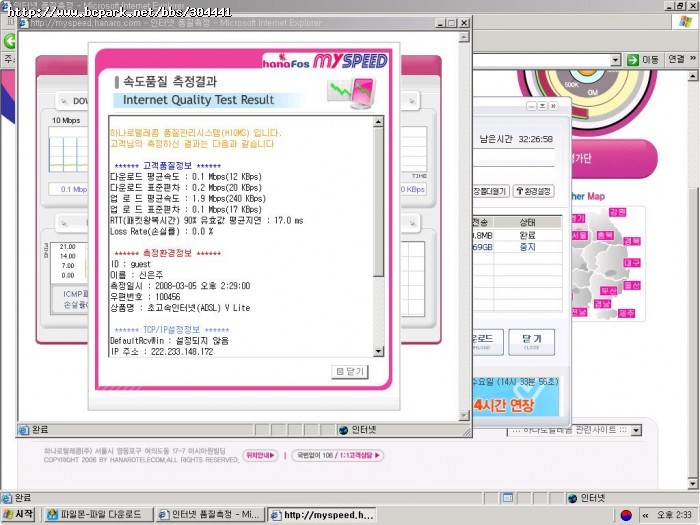Click the 상태 column header
The height and width of the screenshot is (525, 700).
click(x=528, y=222)
